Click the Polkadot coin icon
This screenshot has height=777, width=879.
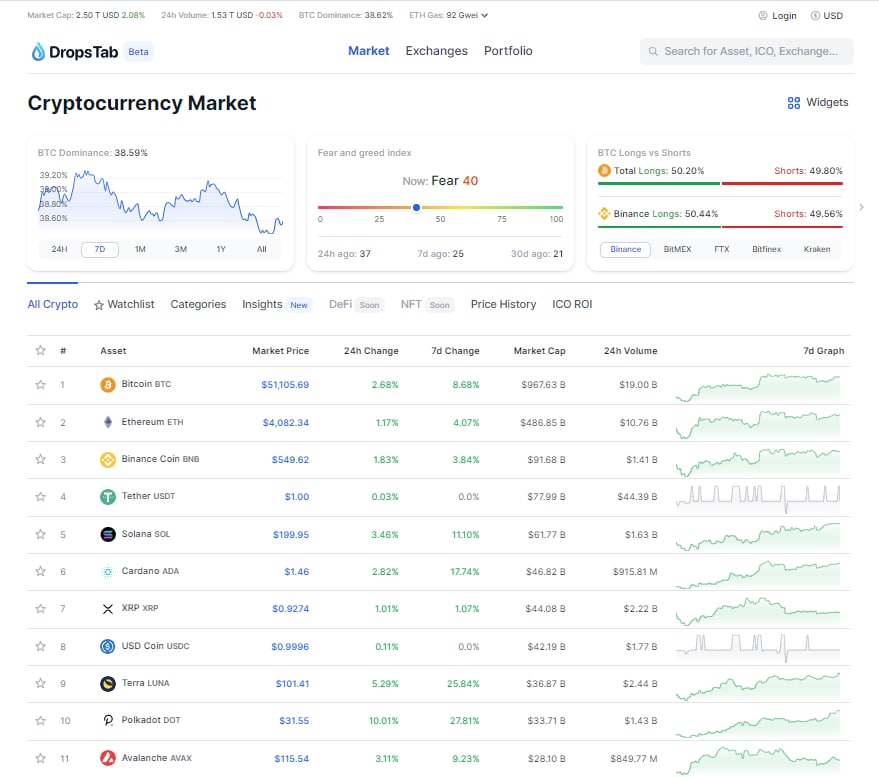click(x=108, y=720)
